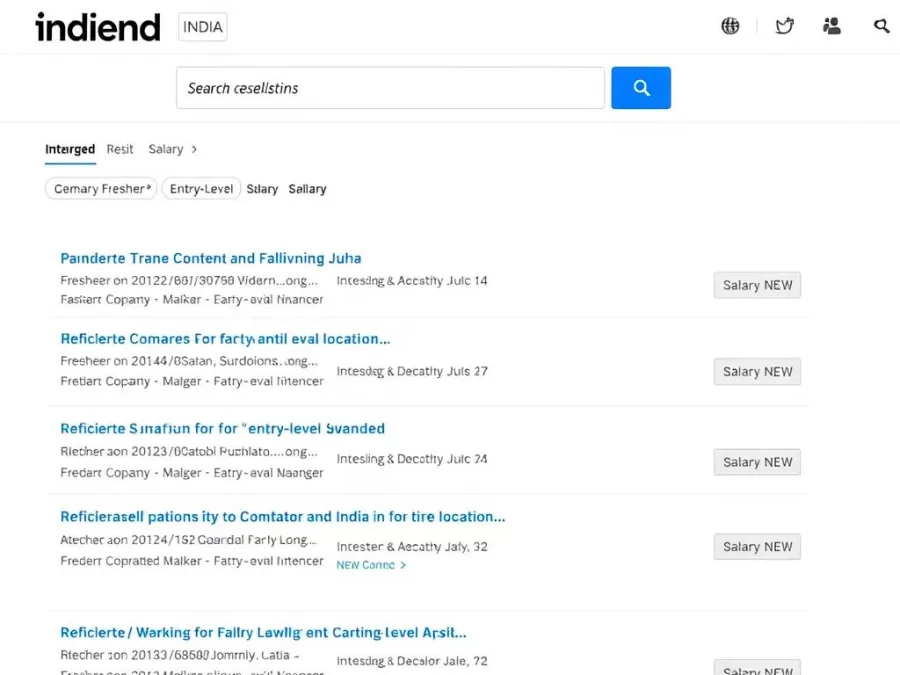Click Salary NEW button for Julc 24 listing
The width and height of the screenshot is (900, 675).
point(757,462)
